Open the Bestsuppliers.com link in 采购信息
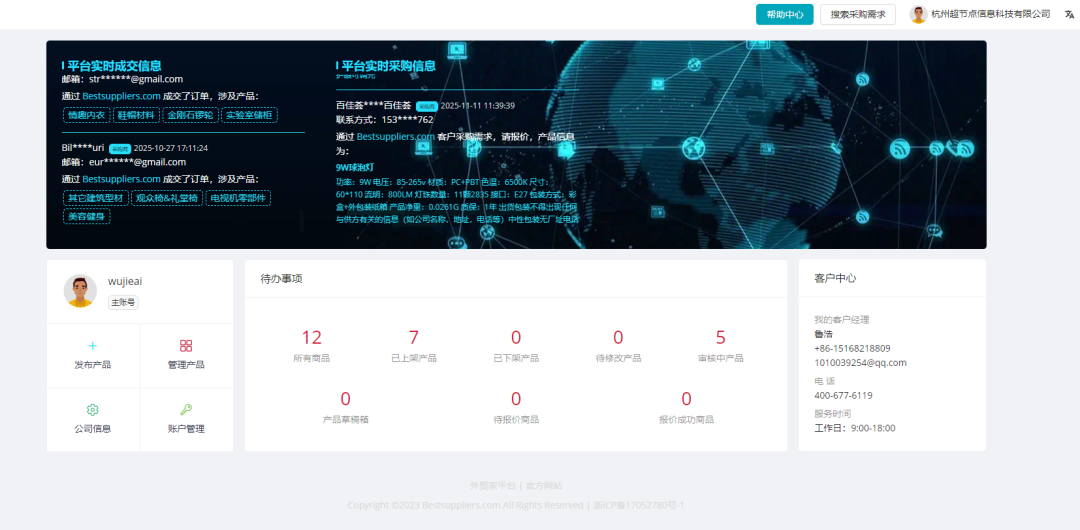 coord(396,137)
